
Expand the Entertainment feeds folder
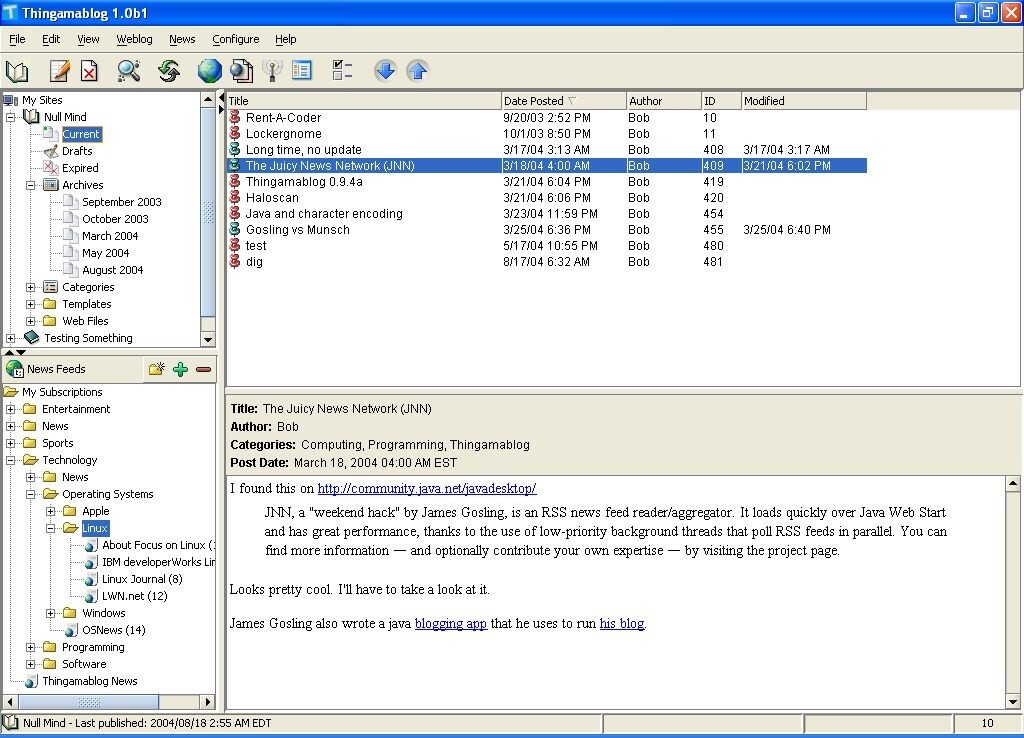[x=11, y=409]
